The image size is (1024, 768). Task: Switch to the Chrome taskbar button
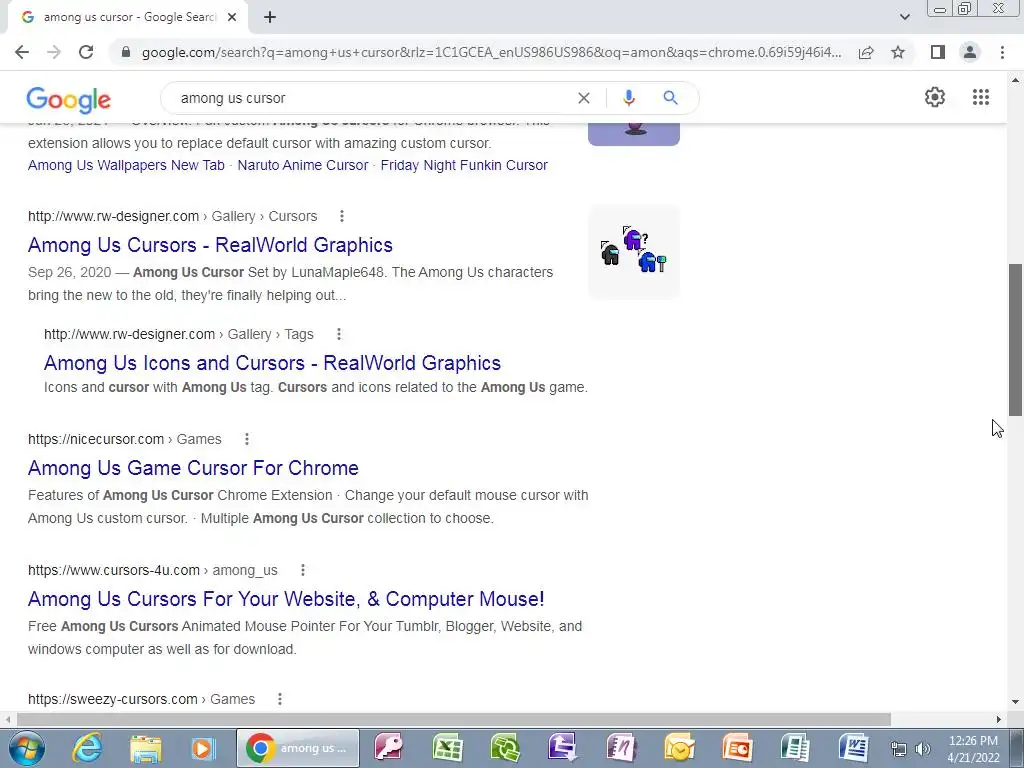pos(298,748)
